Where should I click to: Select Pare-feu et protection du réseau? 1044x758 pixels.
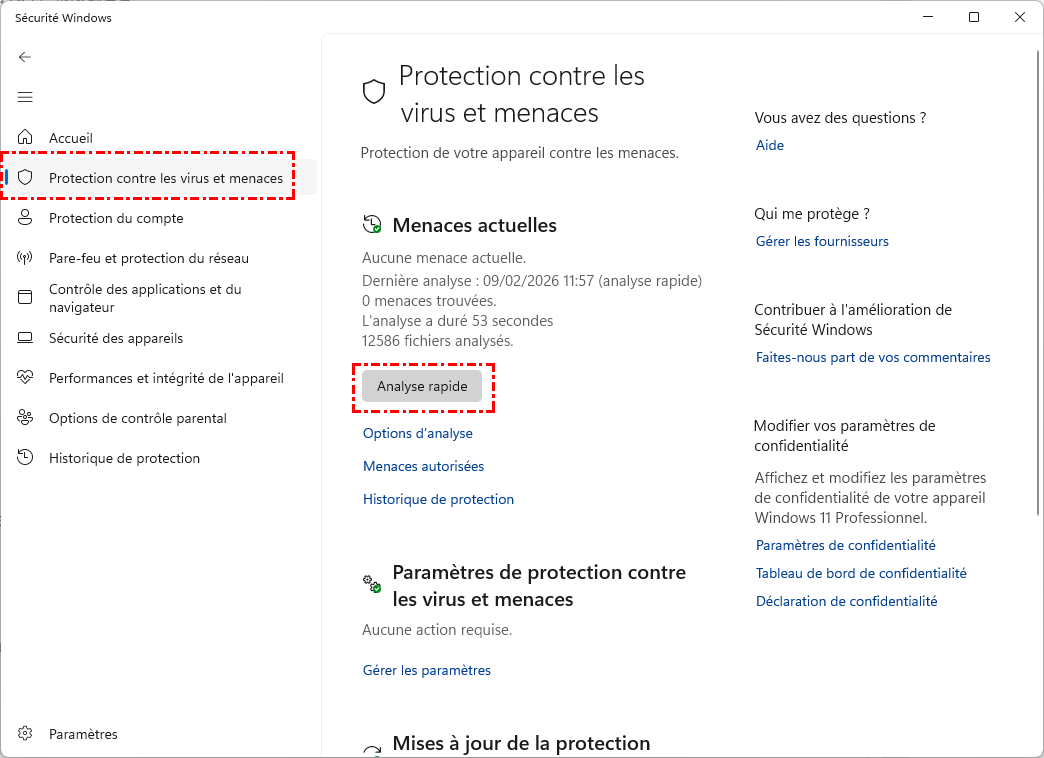149,258
